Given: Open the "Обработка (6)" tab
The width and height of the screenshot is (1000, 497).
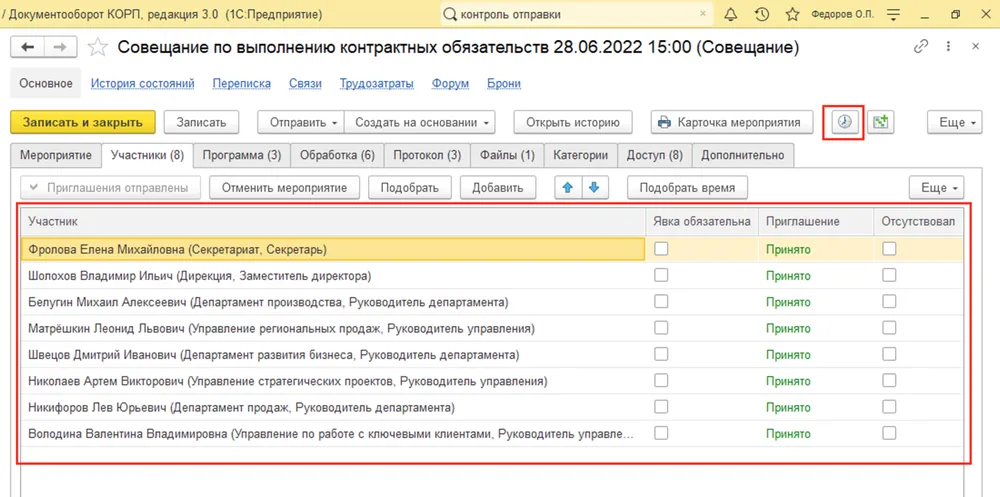Looking at the screenshot, I should coord(337,155).
